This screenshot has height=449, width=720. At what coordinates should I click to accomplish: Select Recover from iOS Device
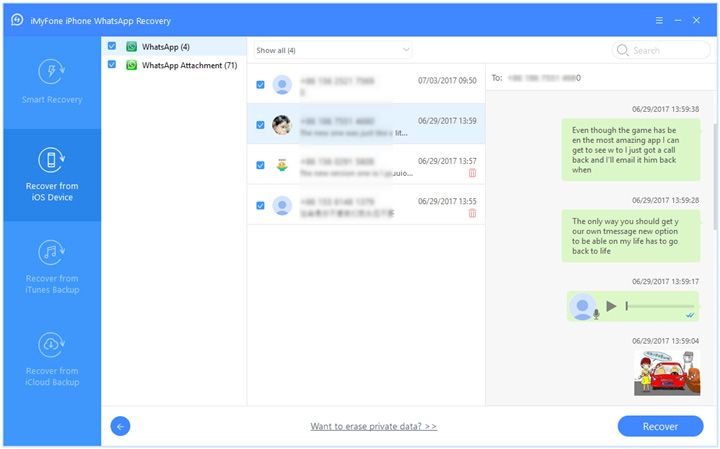tap(51, 160)
